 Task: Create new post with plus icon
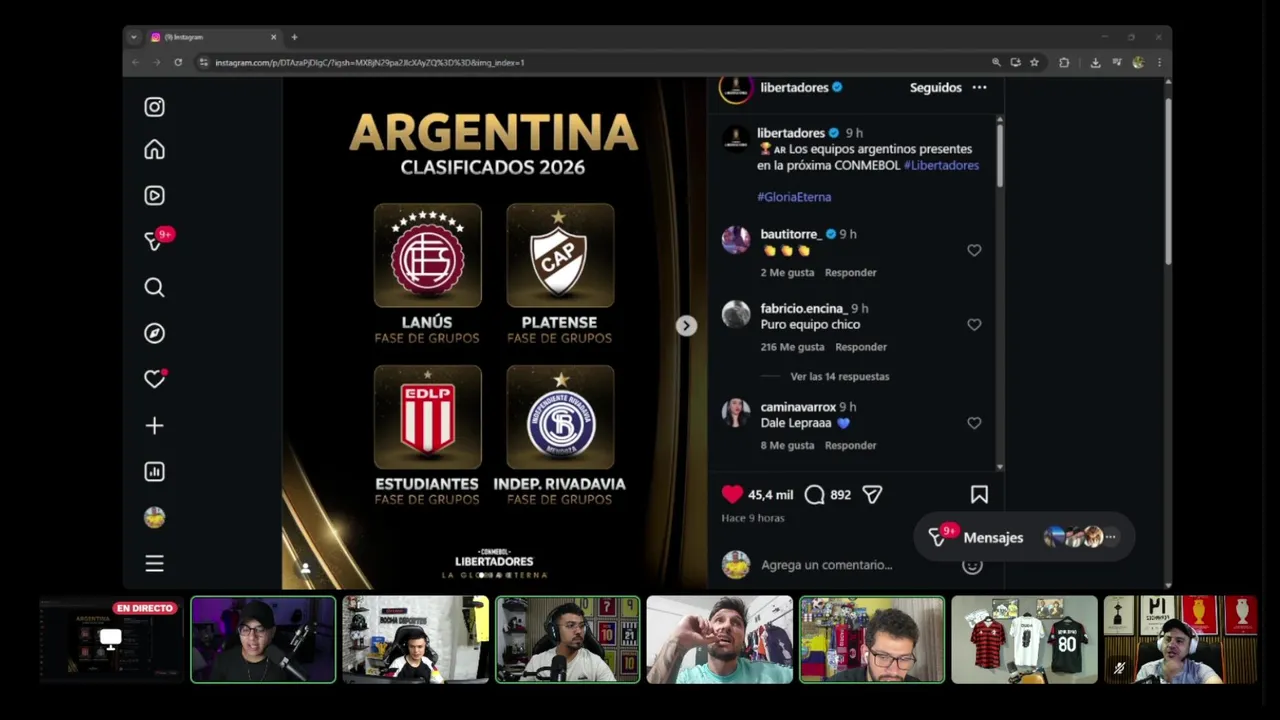[154, 426]
